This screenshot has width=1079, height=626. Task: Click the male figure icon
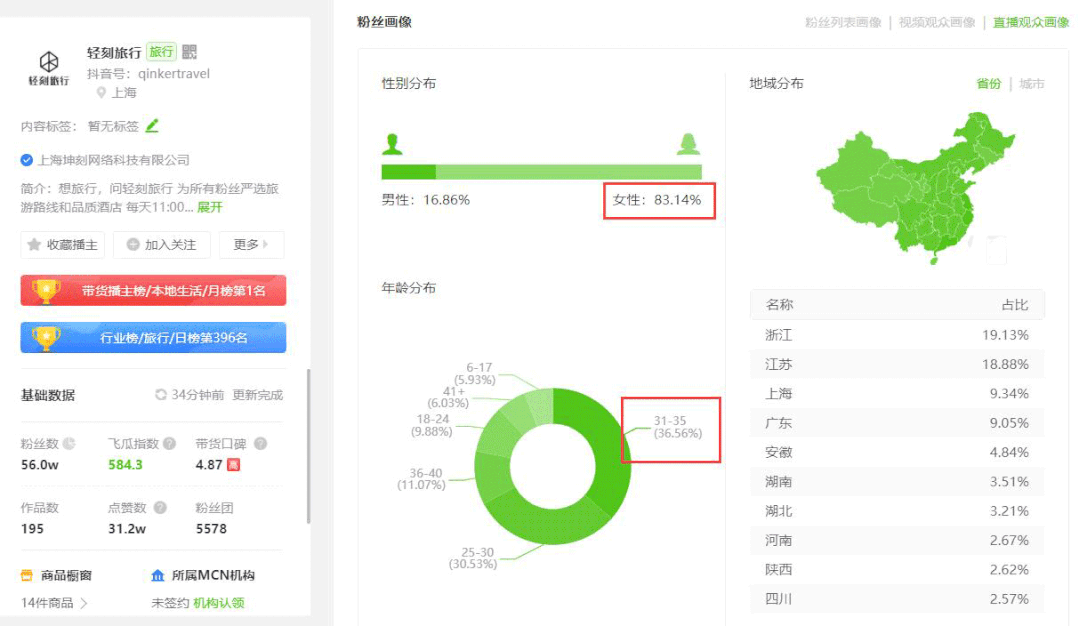point(392,144)
